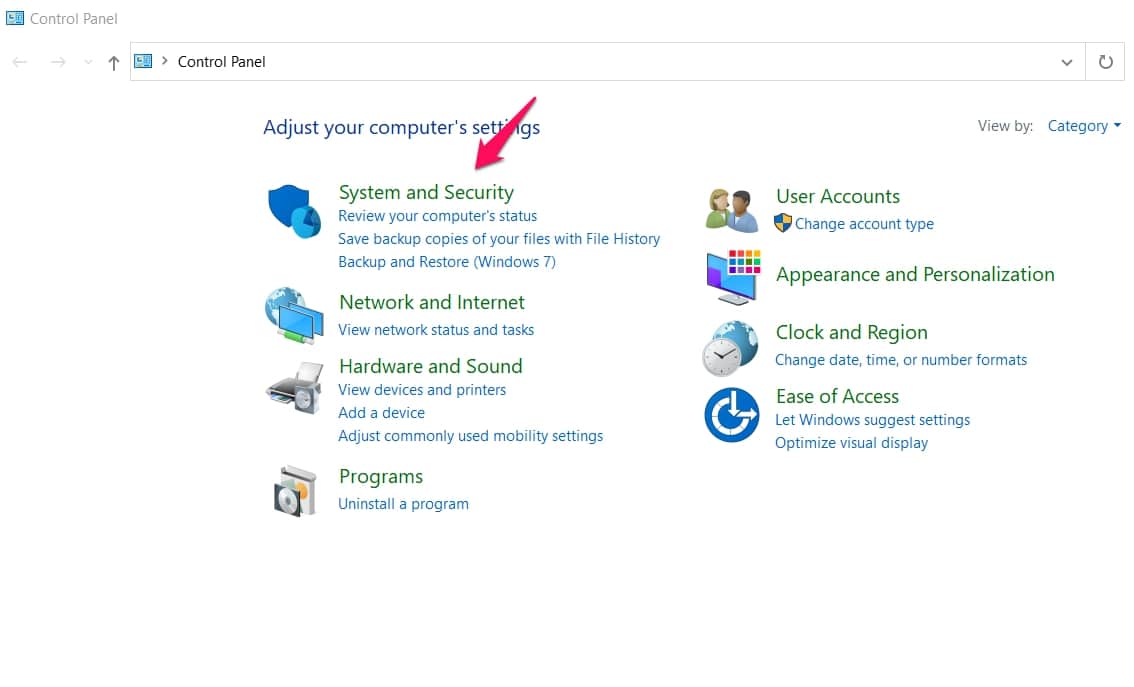This screenshot has height=687, width=1134.
Task: Open Adjust commonly used mobility settings
Action: click(471, 436)
